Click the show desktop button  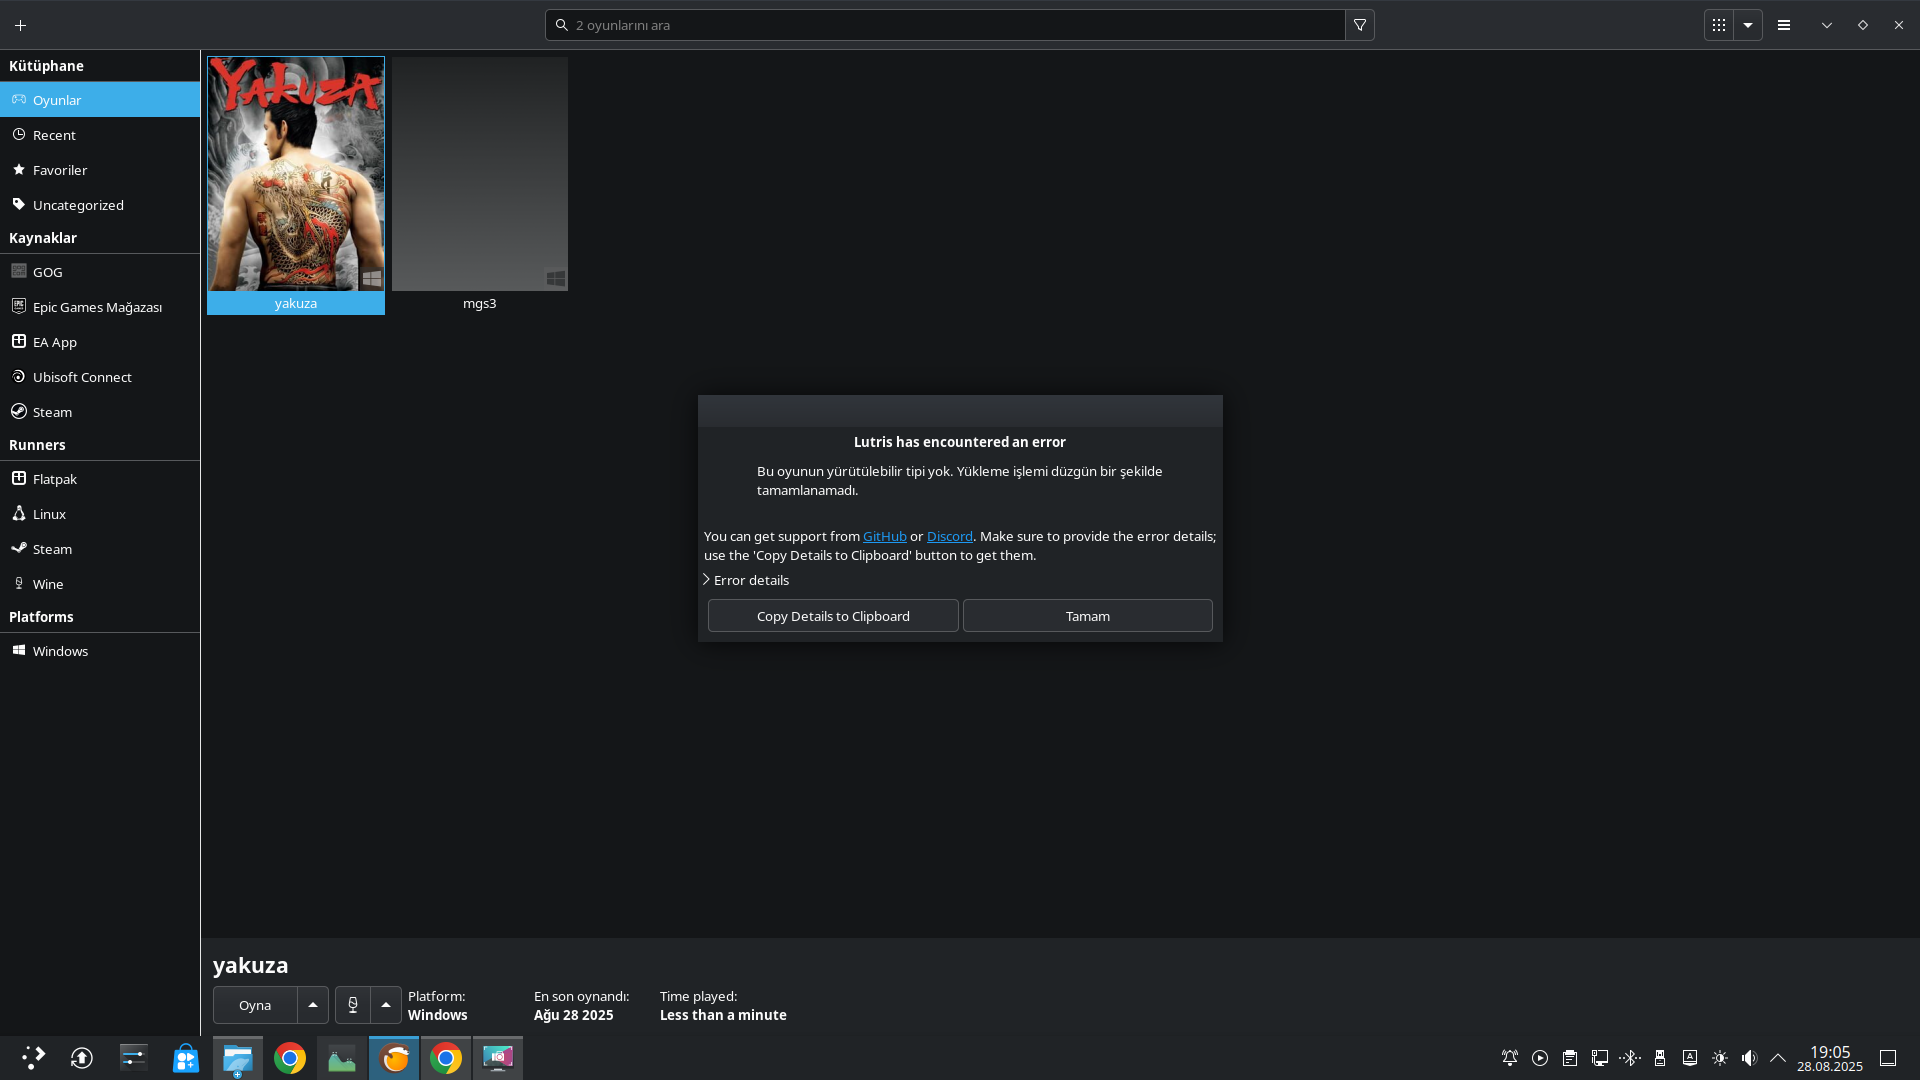[1888, 1058]
